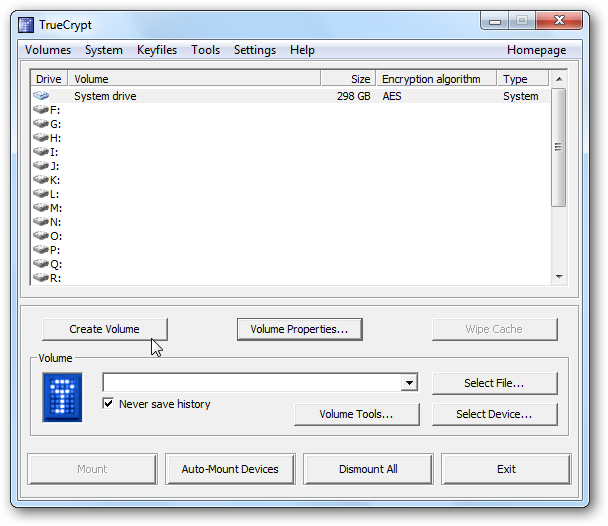Select the G: drive icon

(x=41, y=124)
